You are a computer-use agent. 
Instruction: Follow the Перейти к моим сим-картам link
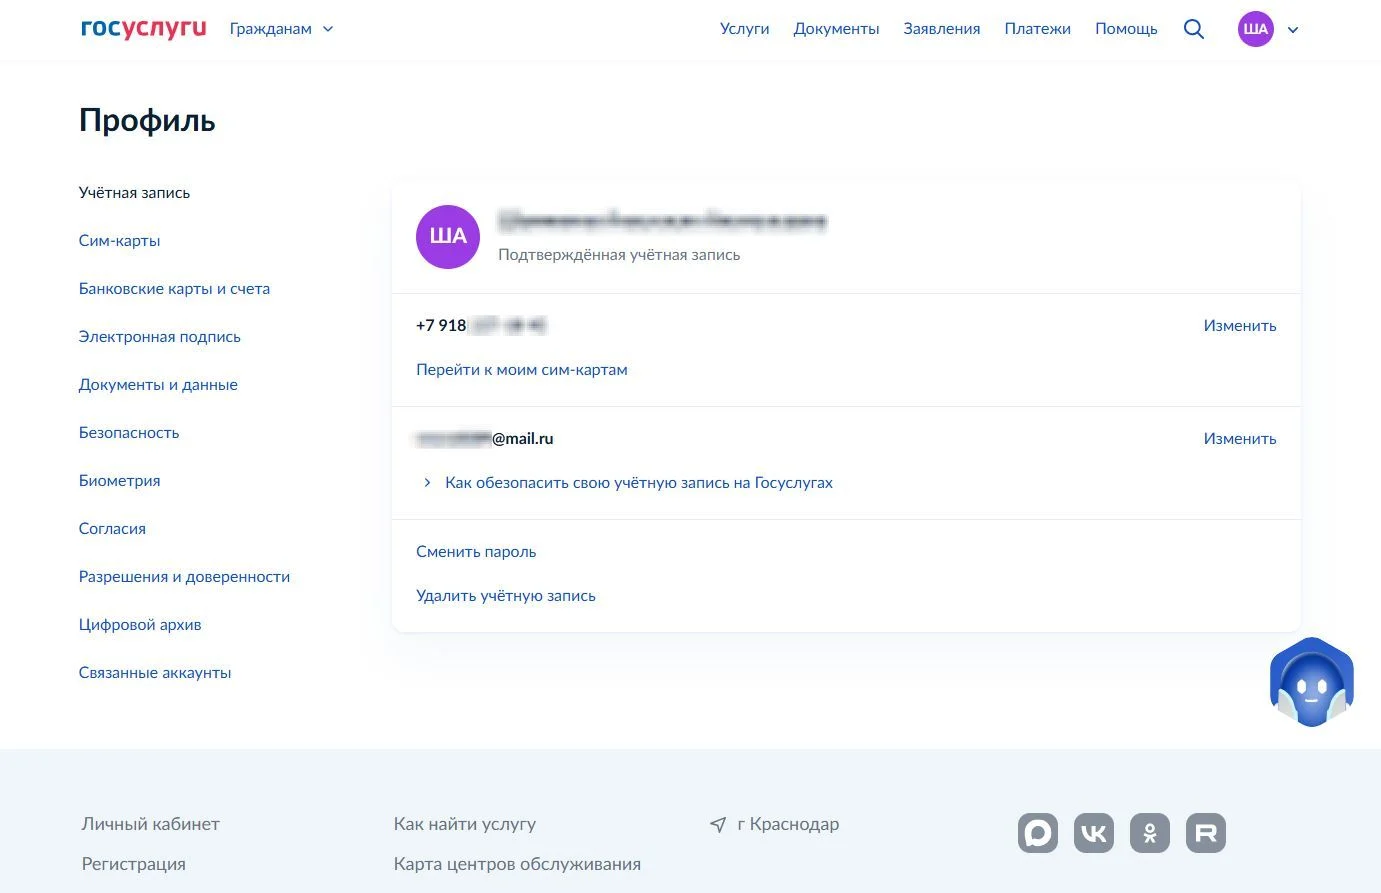pyautogui.click(x=522, y=370)
